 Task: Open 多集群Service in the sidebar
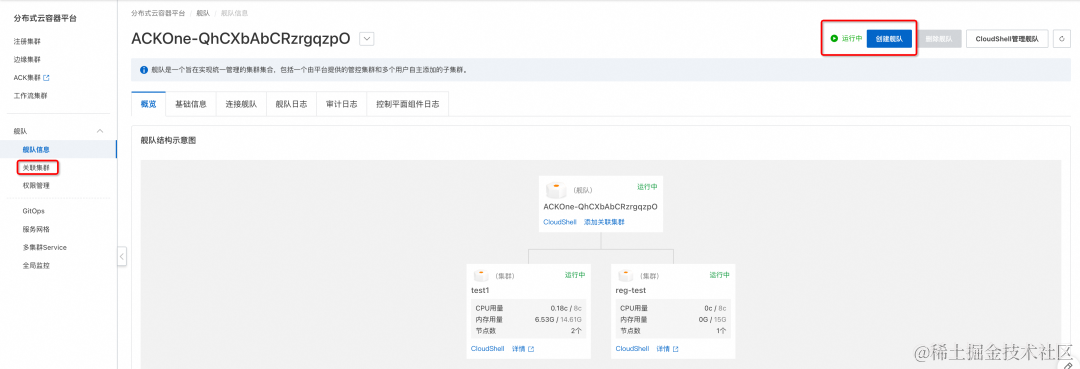pos(44,247)
